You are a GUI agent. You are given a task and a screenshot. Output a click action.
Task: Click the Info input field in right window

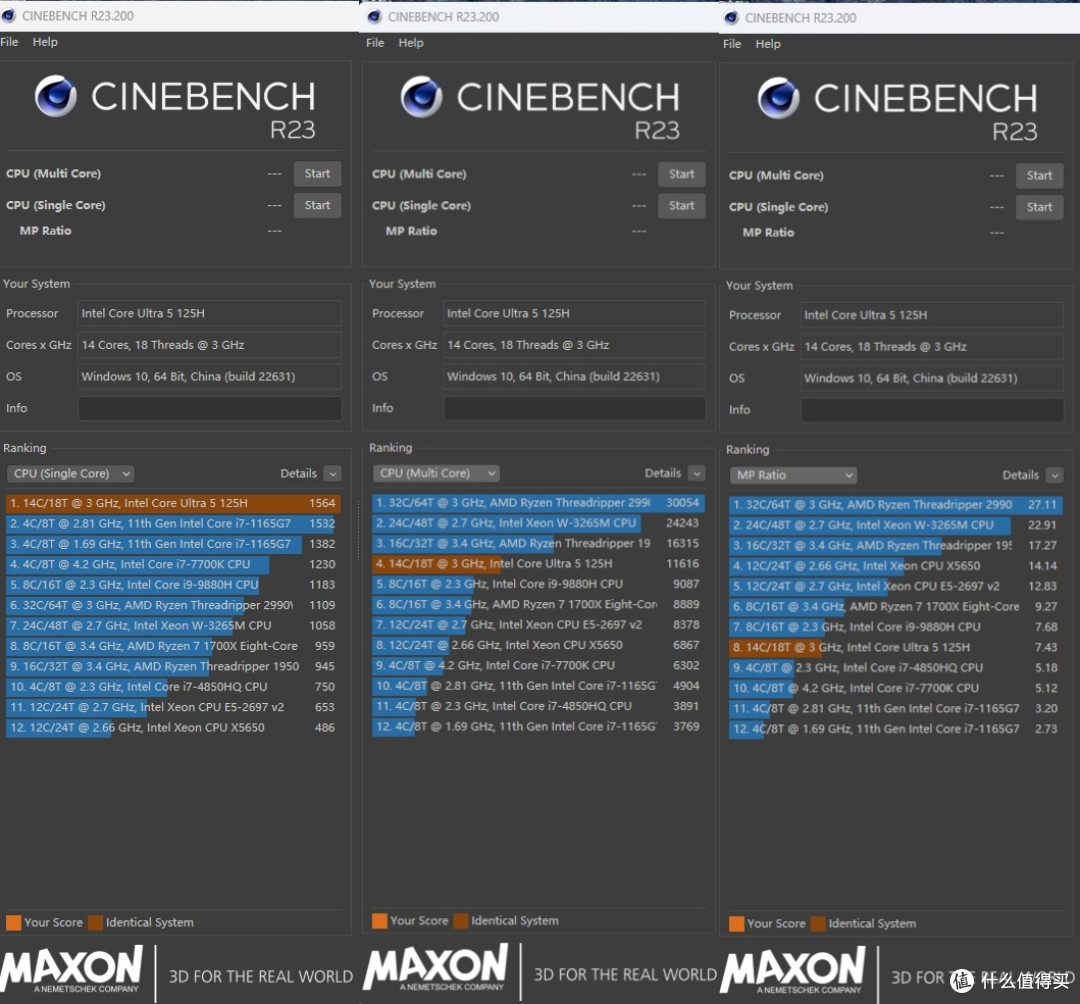[932, 410]
